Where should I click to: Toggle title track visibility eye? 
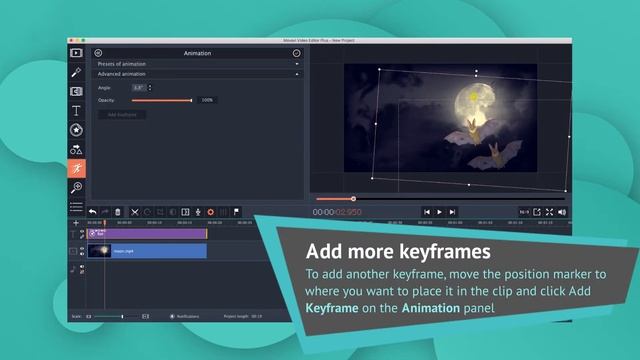pos(82,231)
